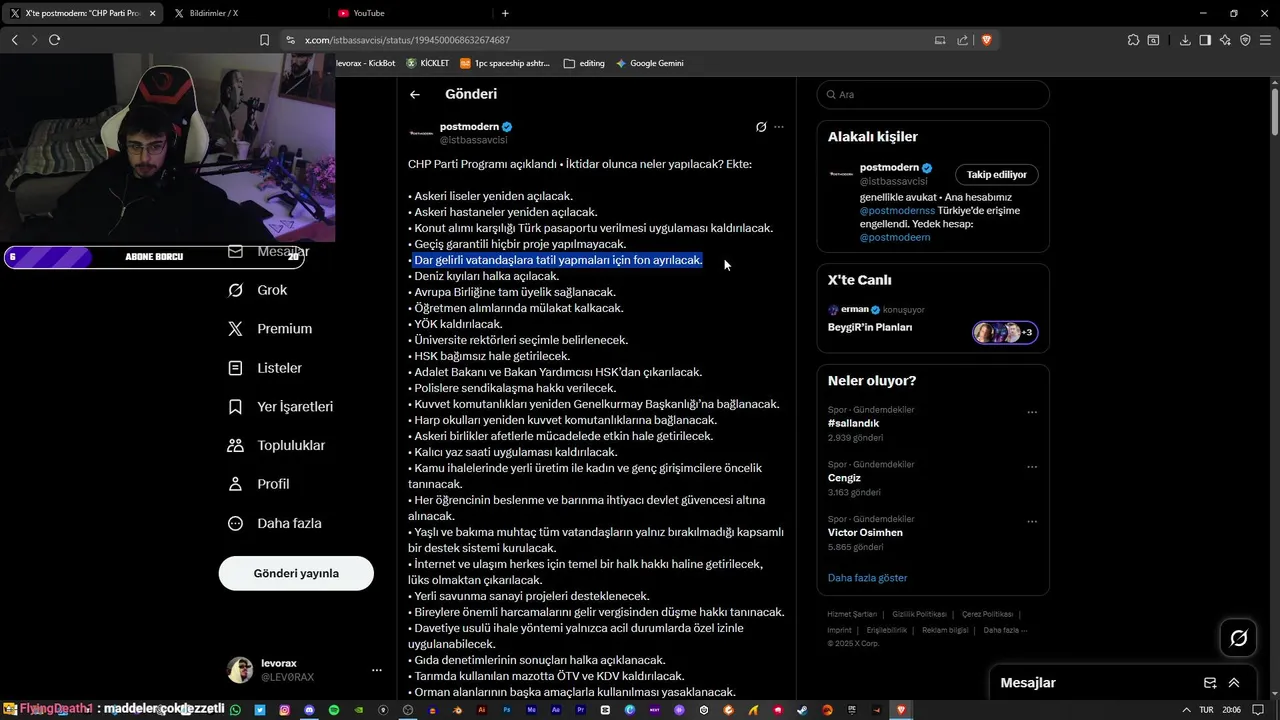Open Leo AI assistant icon
The width and height of the screenshot is (1280, 720).
coord(1225,40)
